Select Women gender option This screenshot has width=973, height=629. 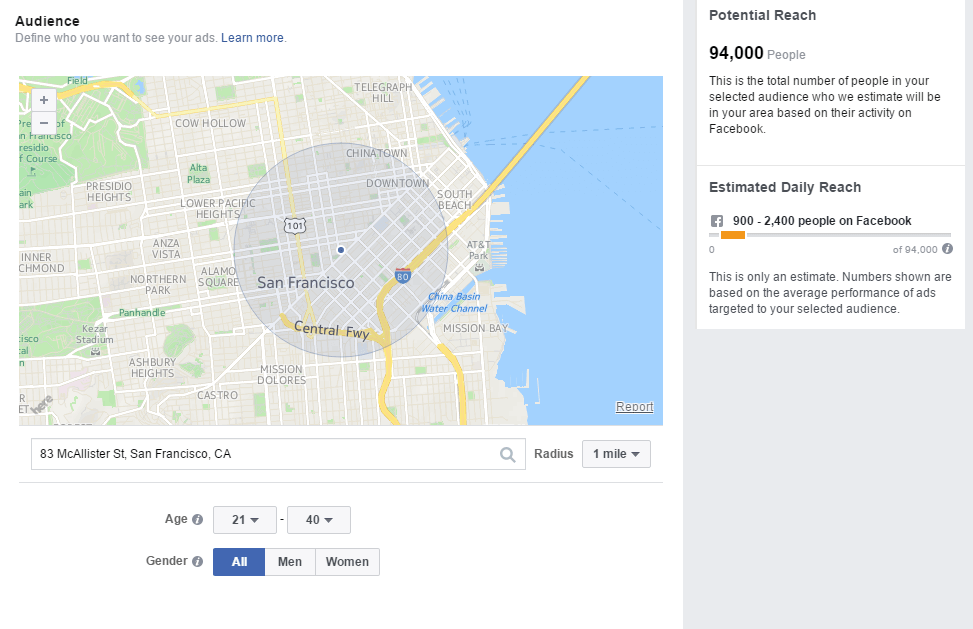click(347, 562)
